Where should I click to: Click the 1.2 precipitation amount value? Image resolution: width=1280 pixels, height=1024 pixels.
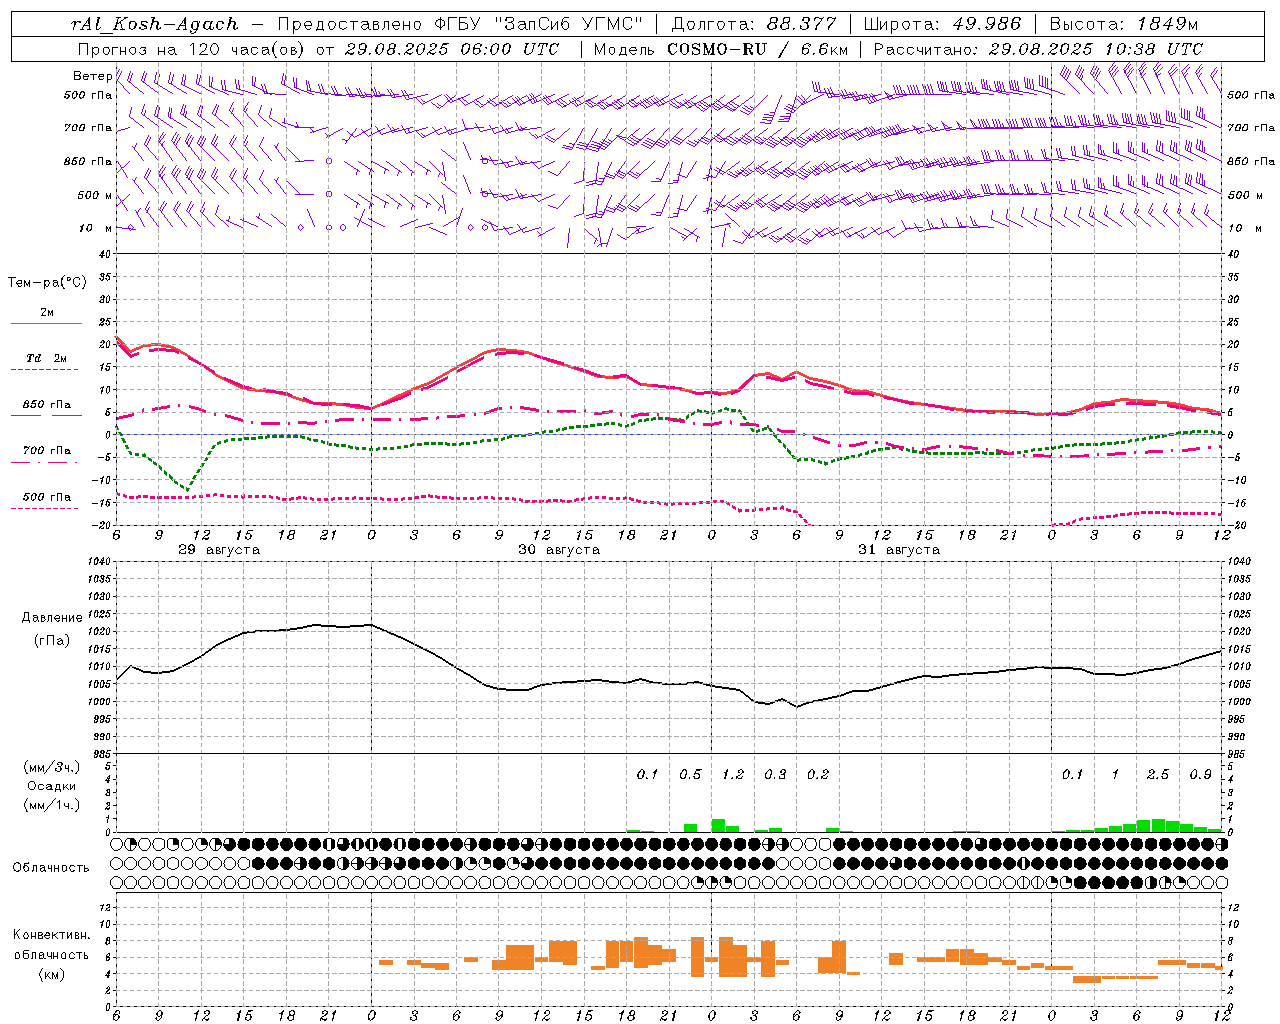tap(733, 775)
